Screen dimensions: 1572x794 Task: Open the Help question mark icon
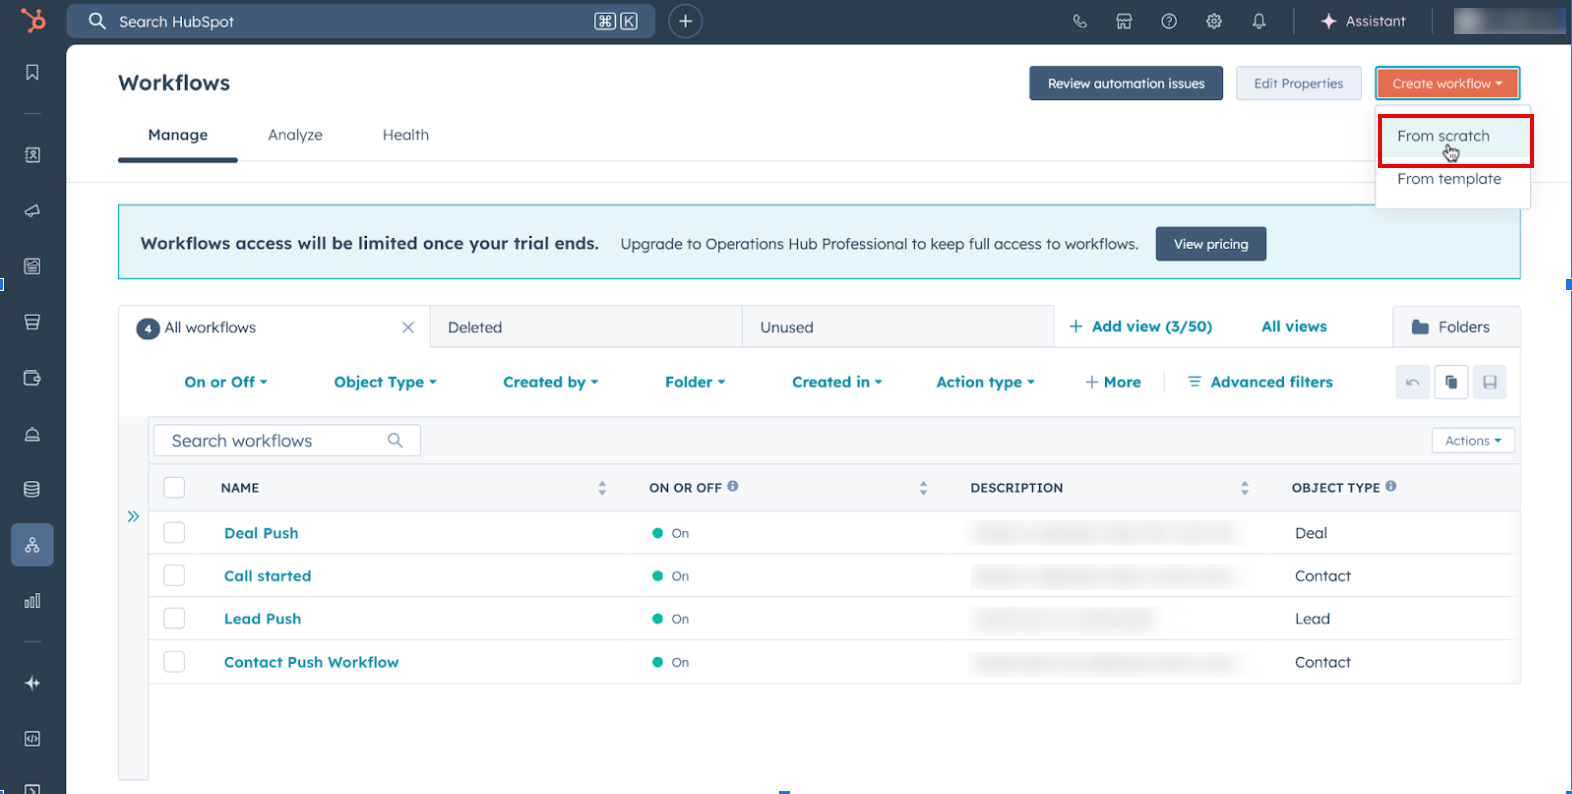pos(1169,21)
